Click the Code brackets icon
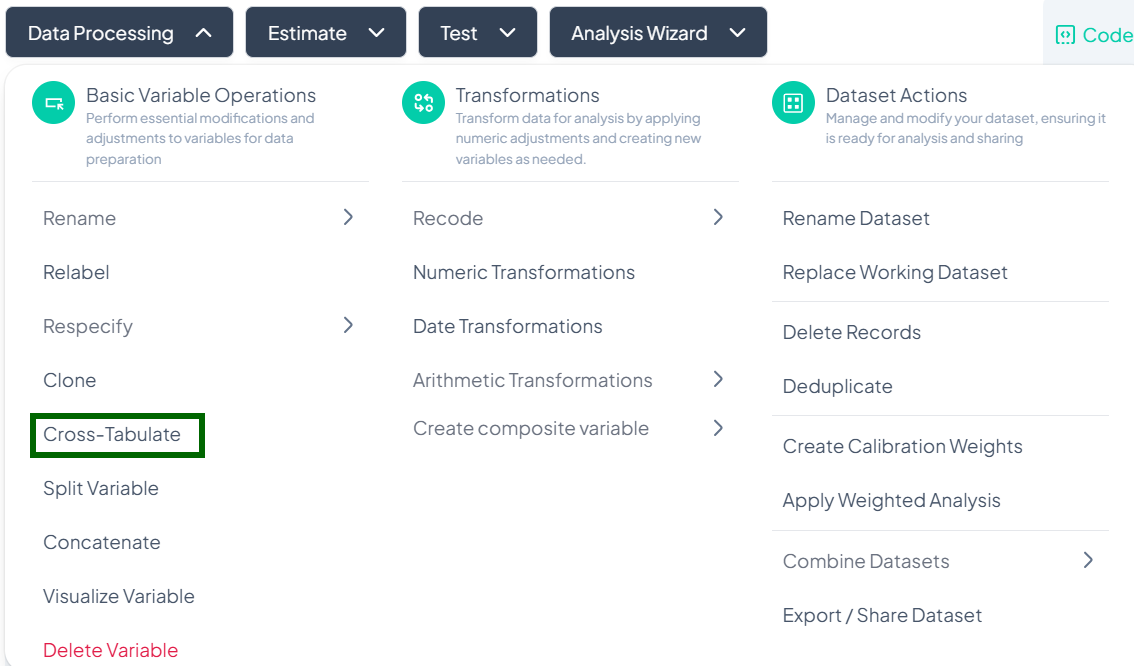 point(1065,35)
